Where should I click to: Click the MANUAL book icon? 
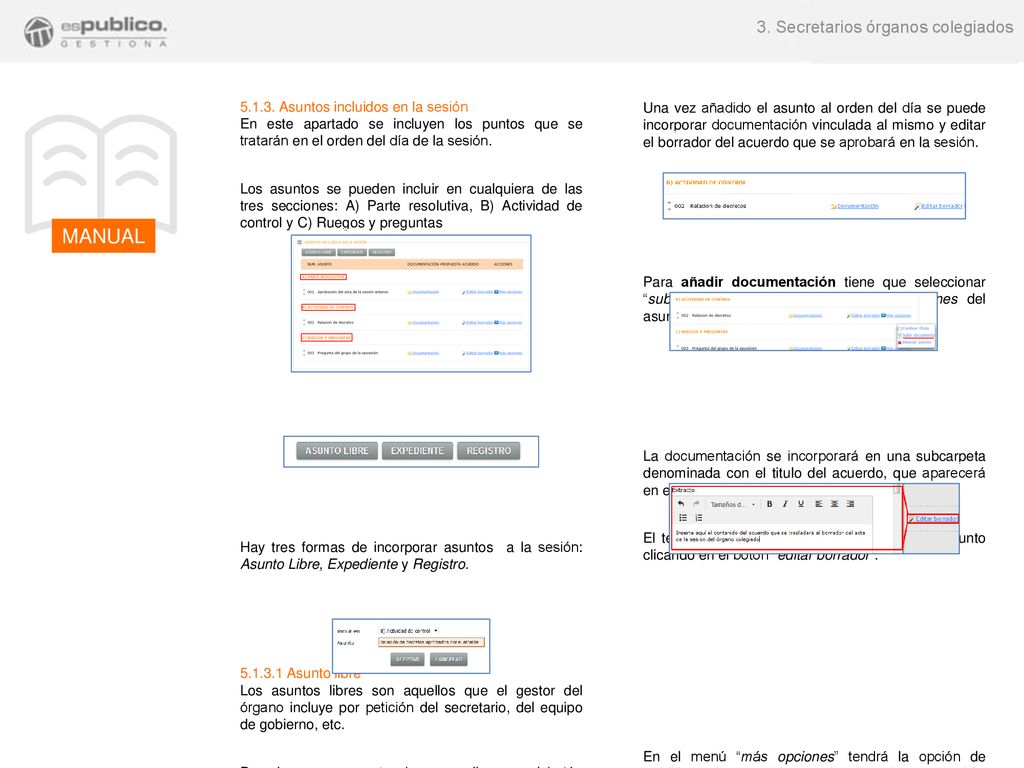click(x=102, y=184)
